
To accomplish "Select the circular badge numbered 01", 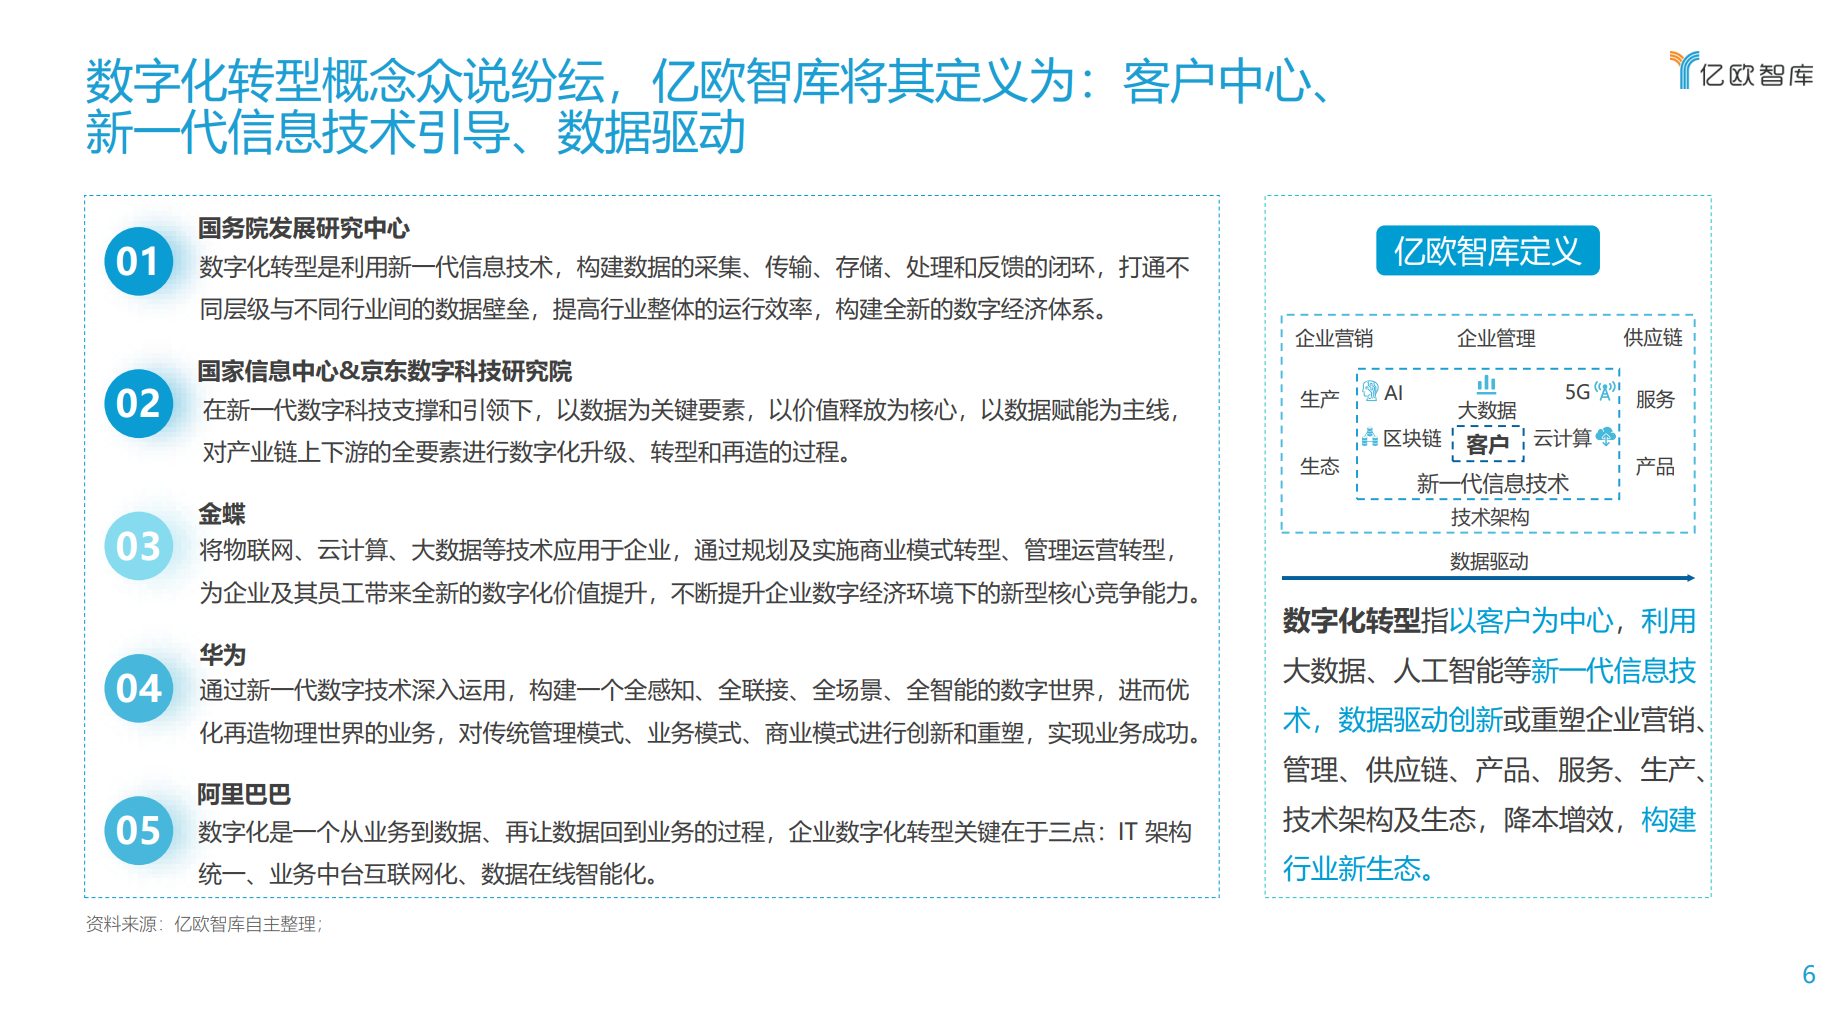I will click(140, 263).
